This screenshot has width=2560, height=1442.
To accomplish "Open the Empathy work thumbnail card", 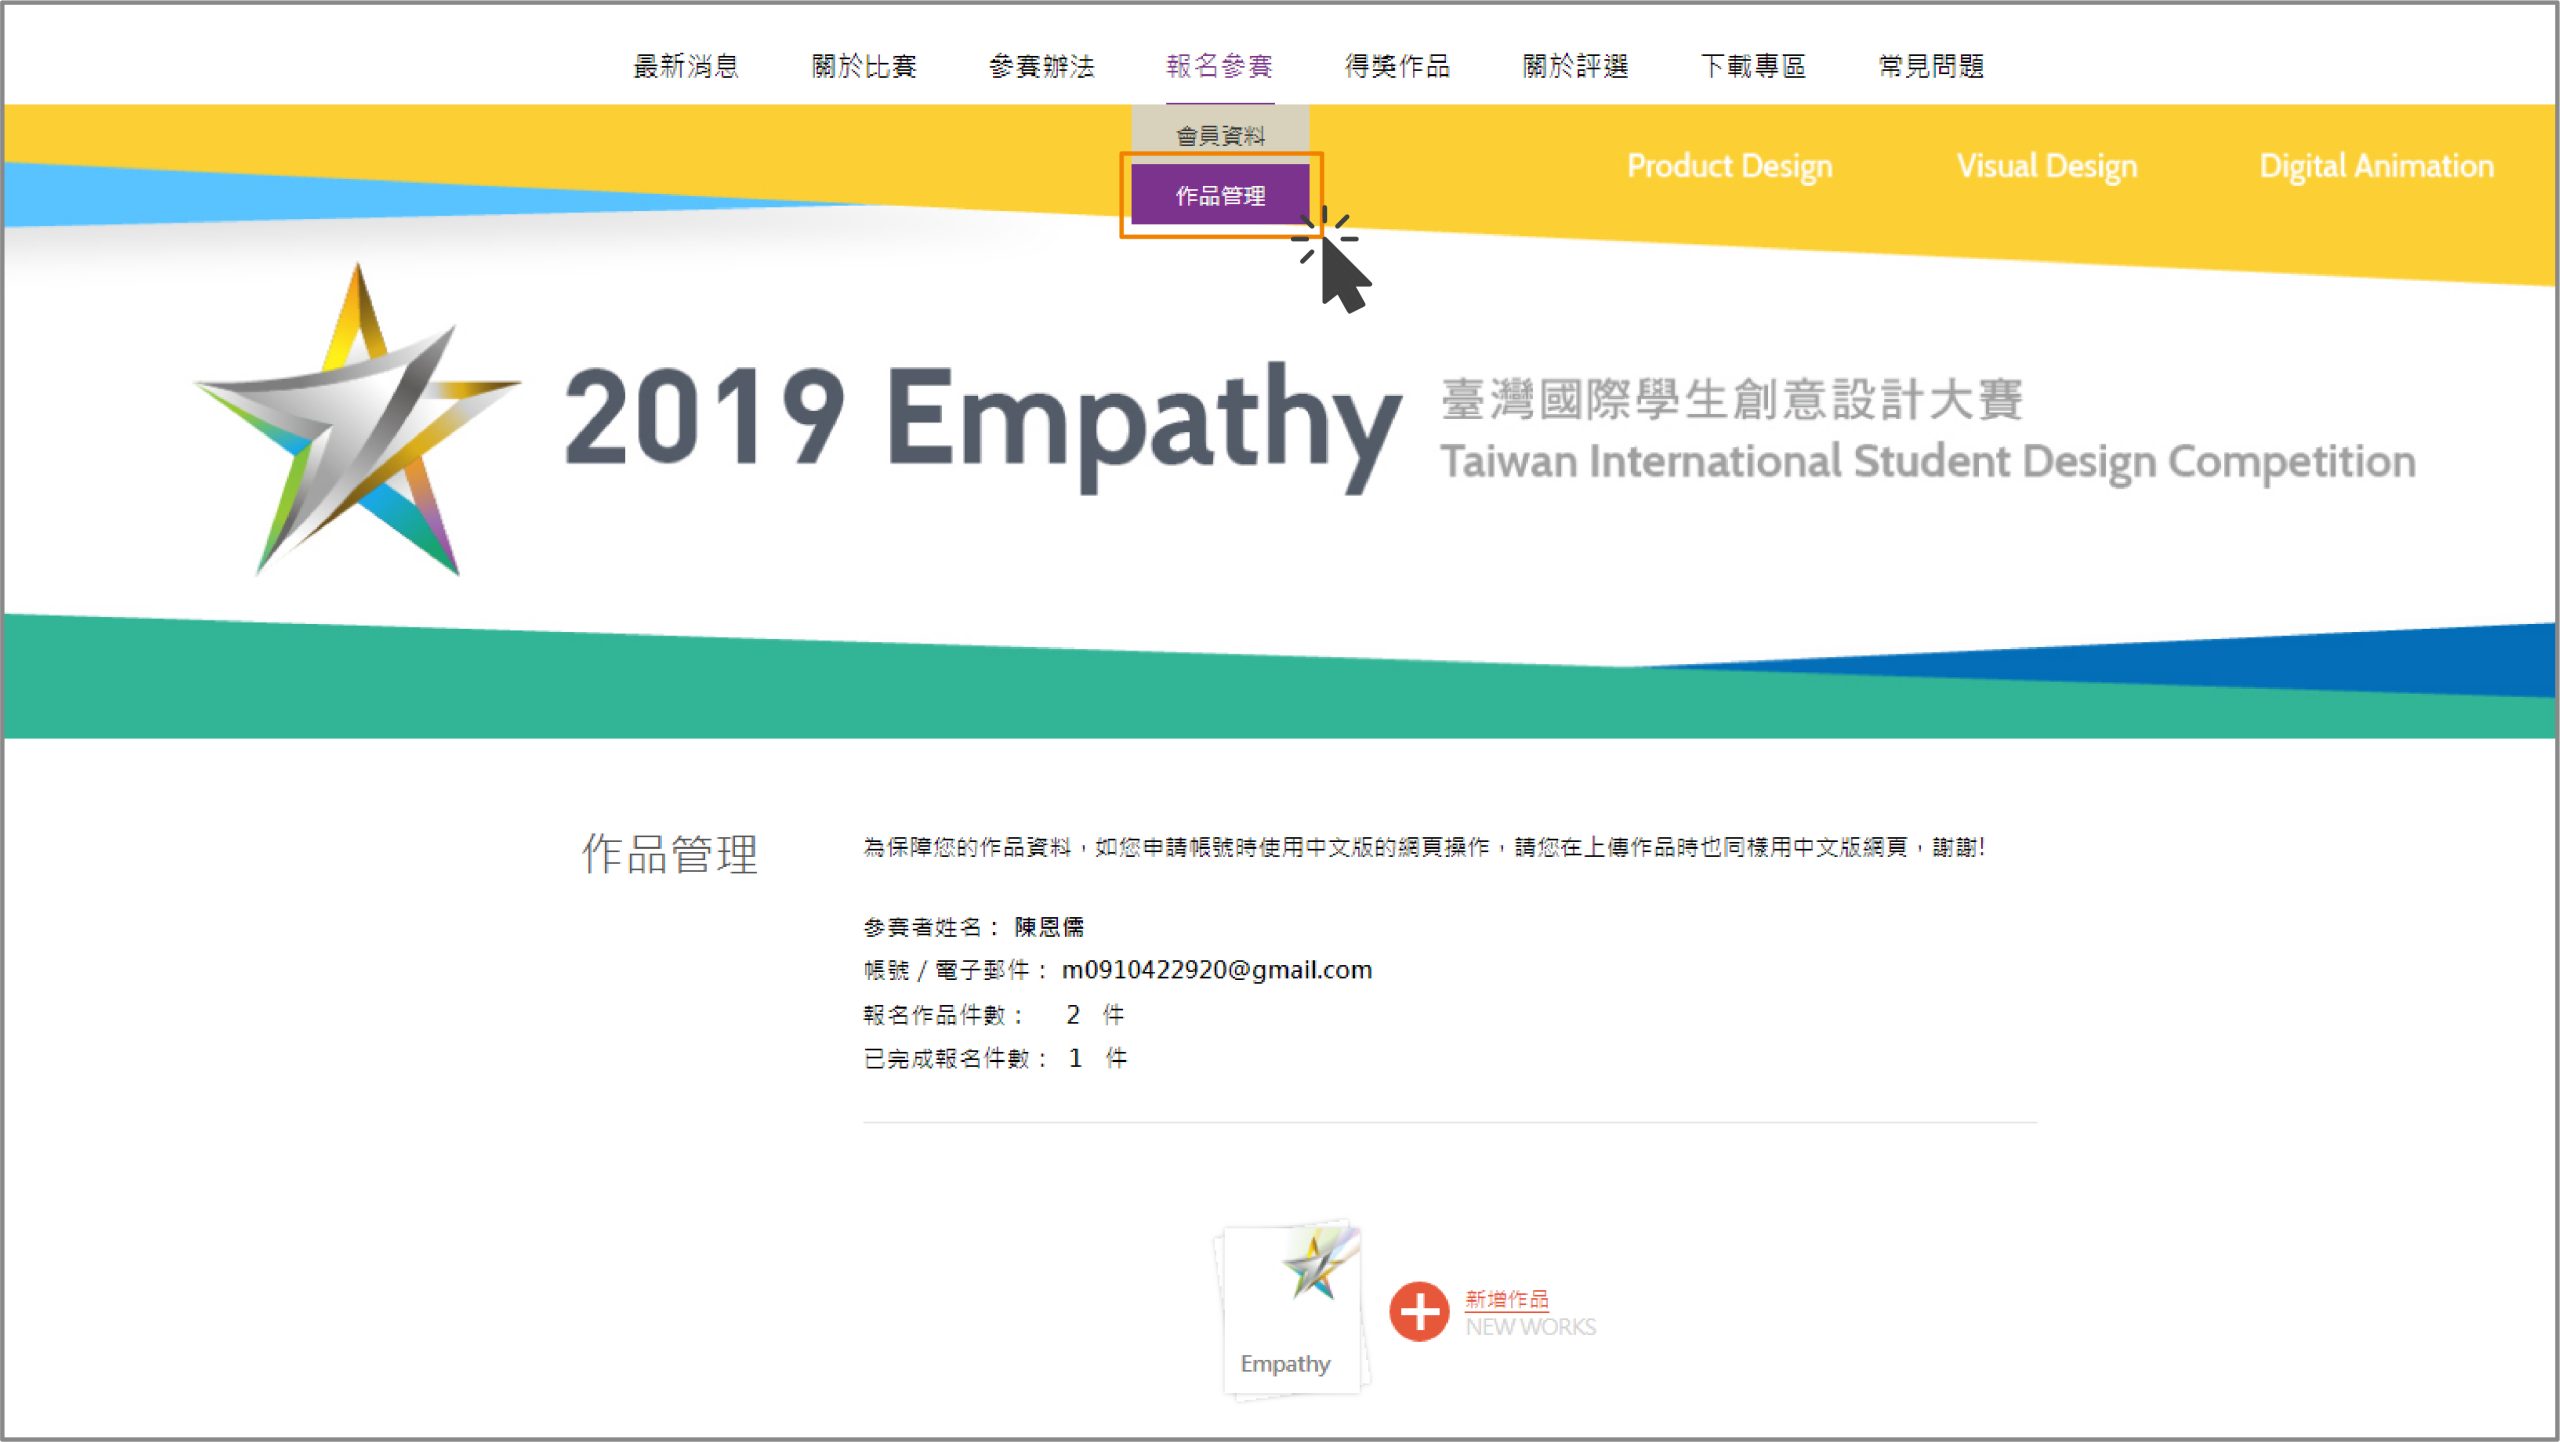I will click(x=1291, y=1309).
